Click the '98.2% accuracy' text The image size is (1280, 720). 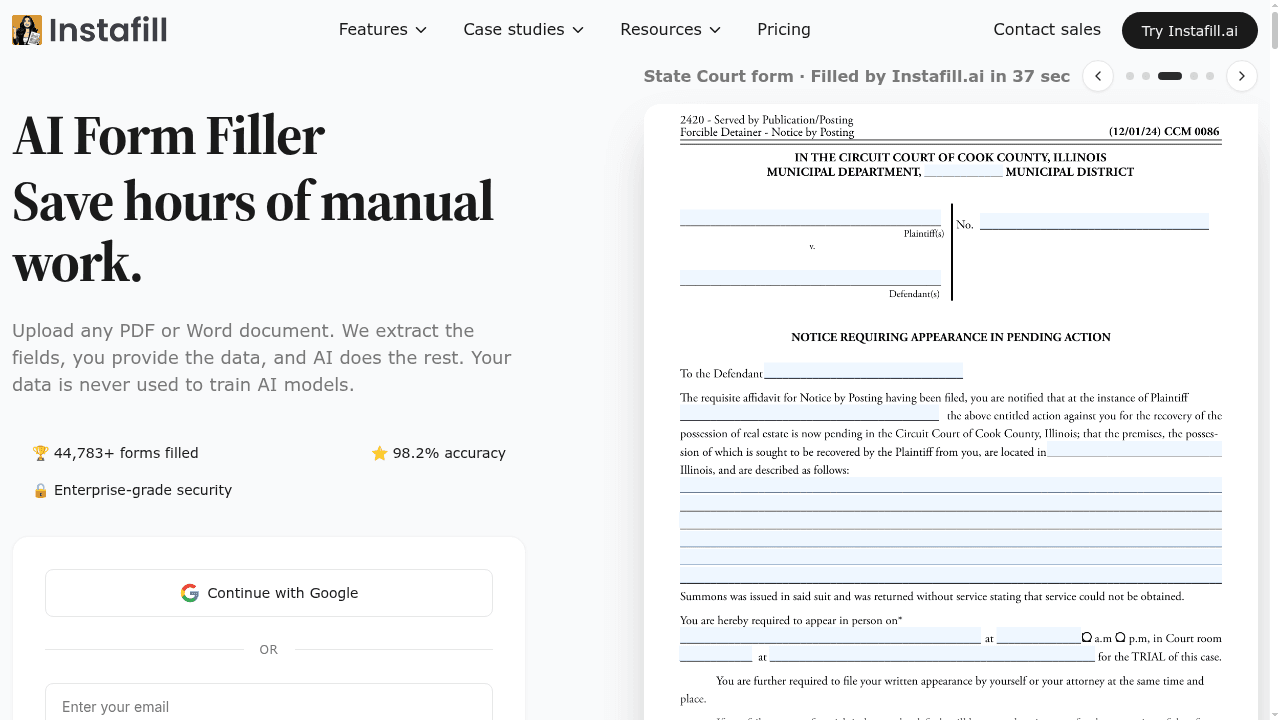pos(449,453)
